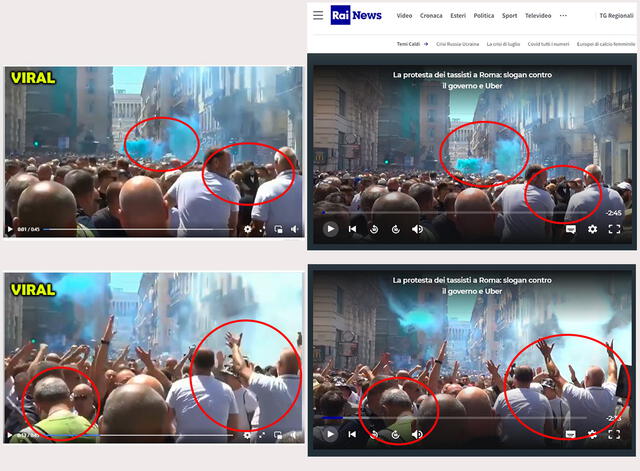Expand the three-dots more menu
The width and height of the screenshot is (640, 471).
[563, 16]
